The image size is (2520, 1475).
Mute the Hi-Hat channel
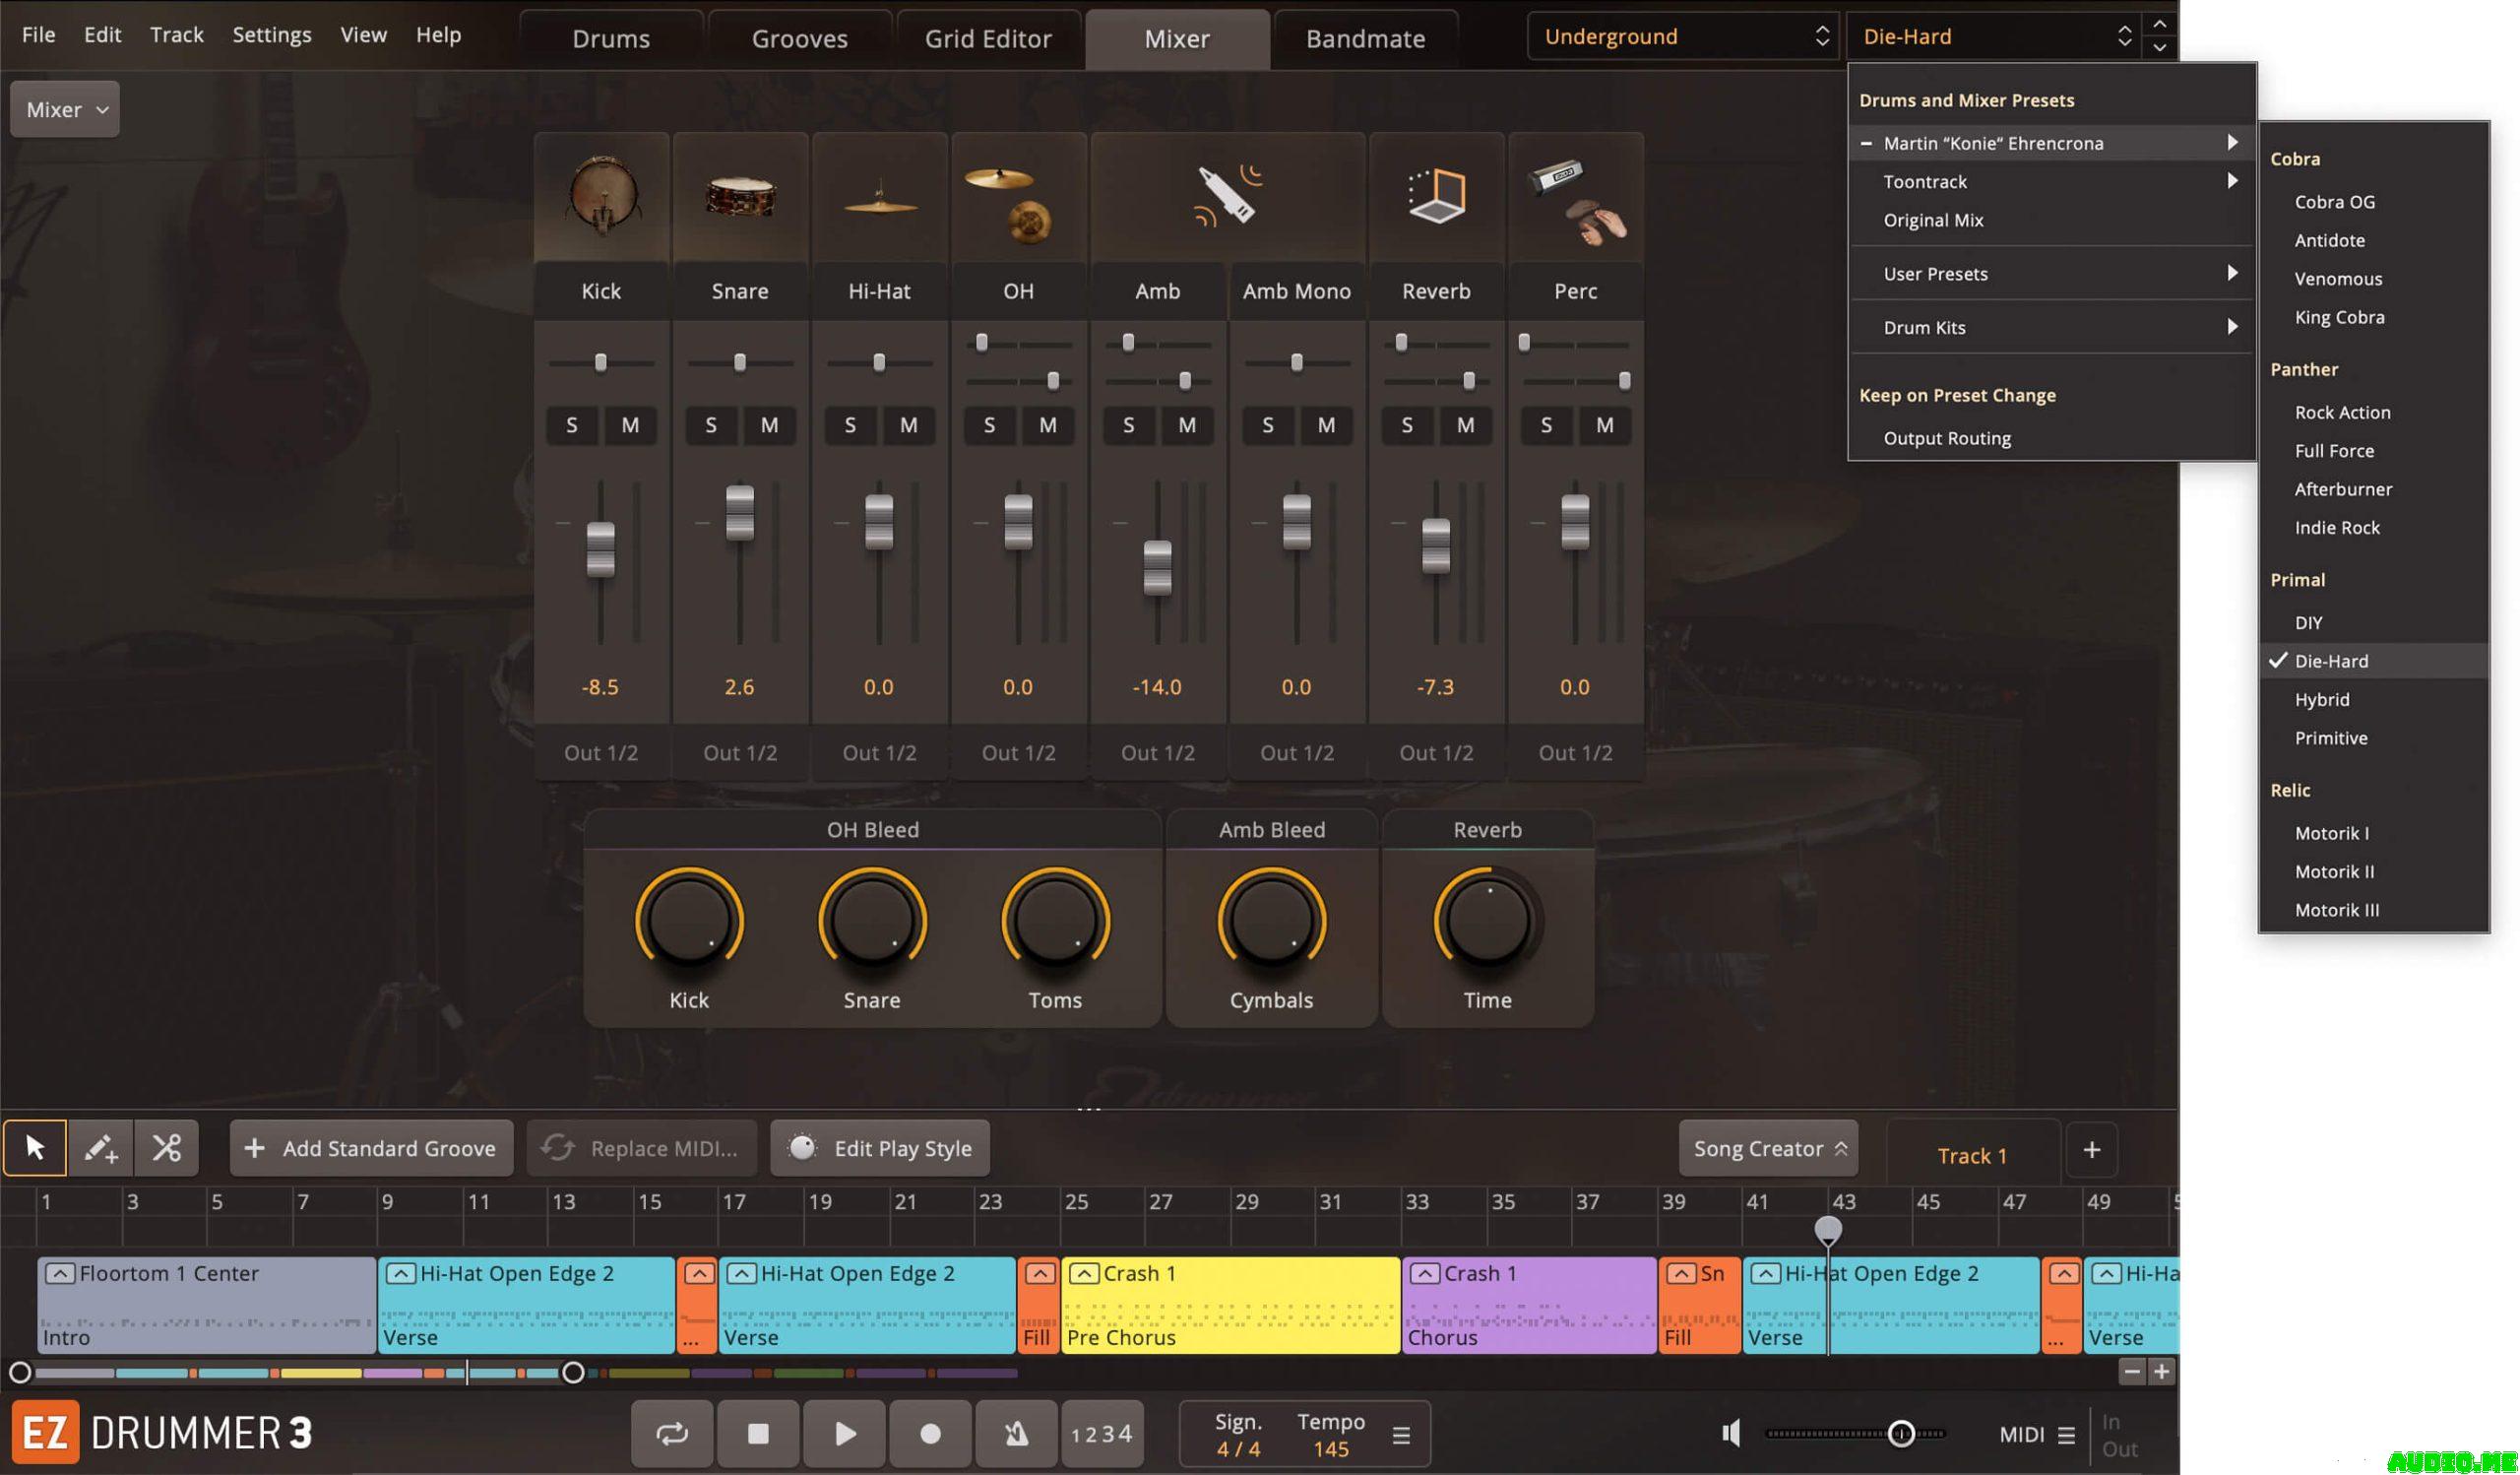[908, 425]
